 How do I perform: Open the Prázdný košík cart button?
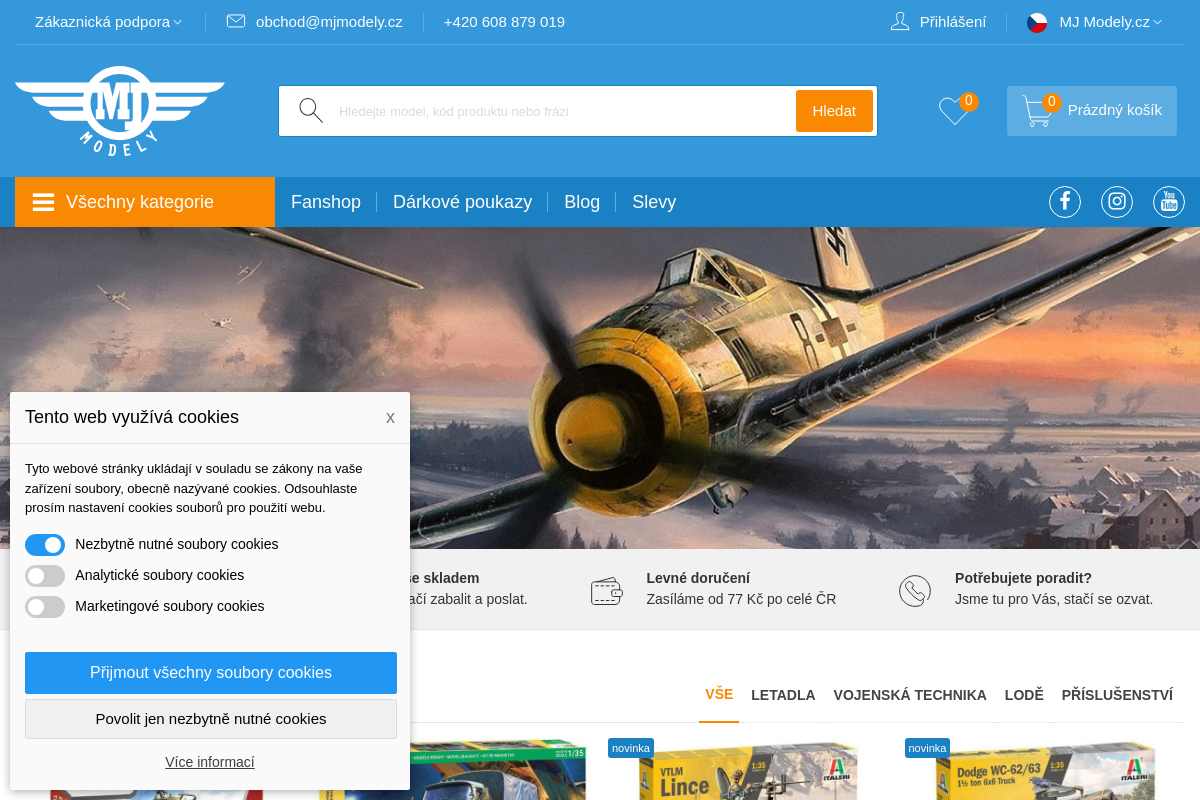pos(1092,111)
